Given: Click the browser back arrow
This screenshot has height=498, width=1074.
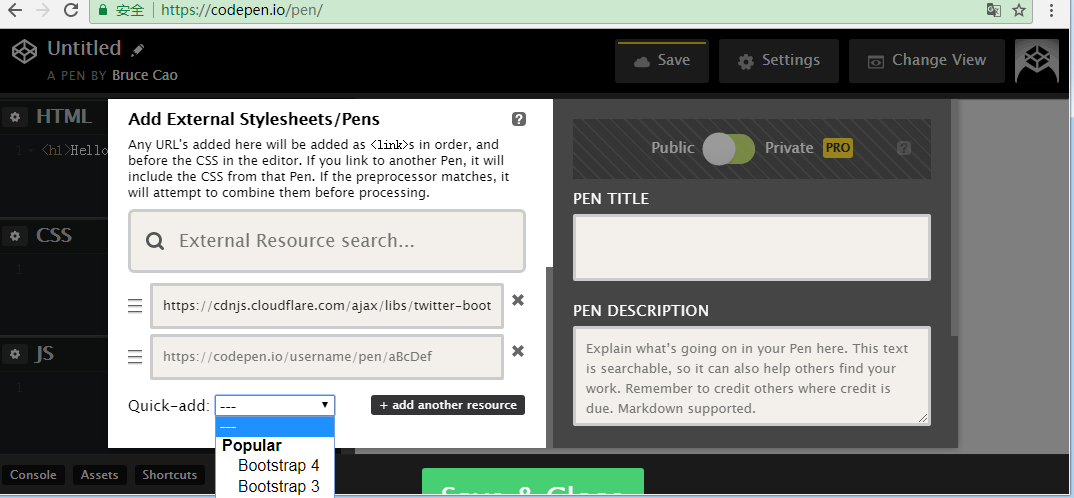Looking at the screenshot, I should point(14,10).
